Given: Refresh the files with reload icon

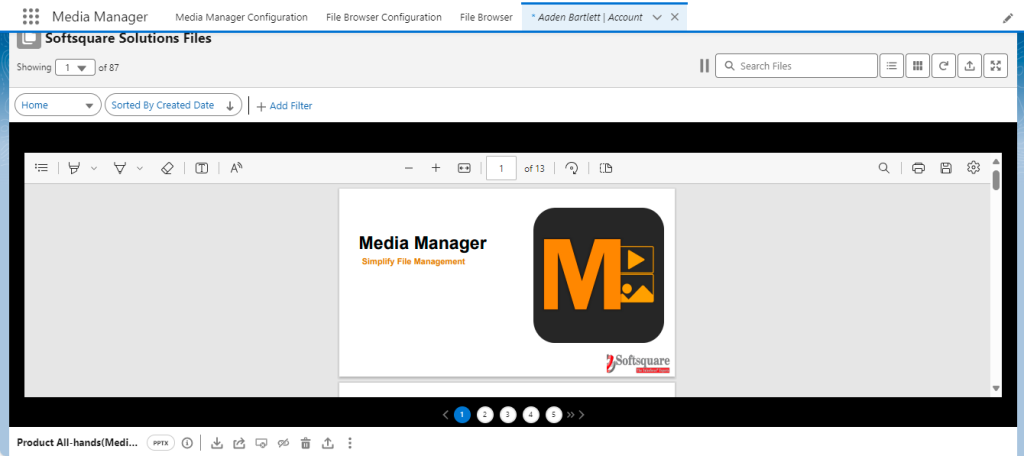Looking at the screenshot, I should point(944,65).
